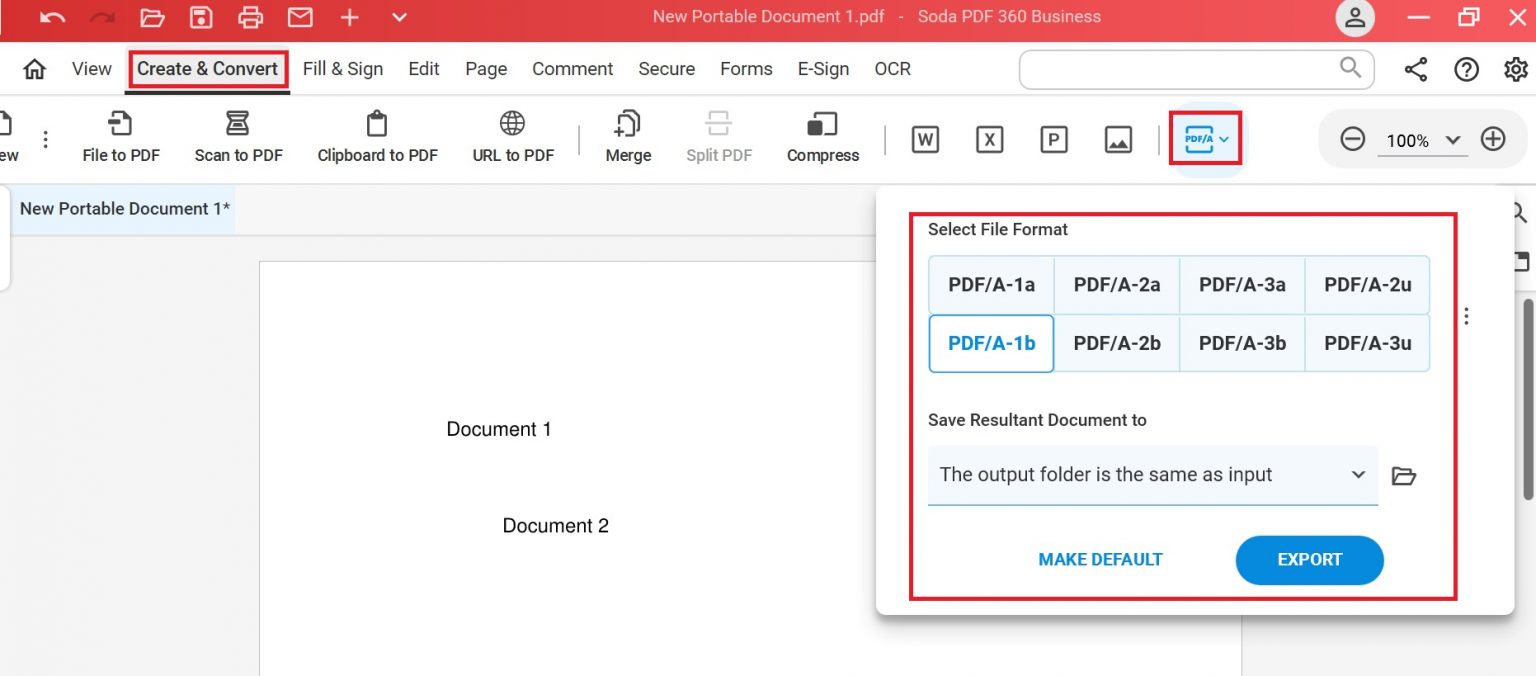
Task: Switch to the Comment tab
Action: (573, 69)
